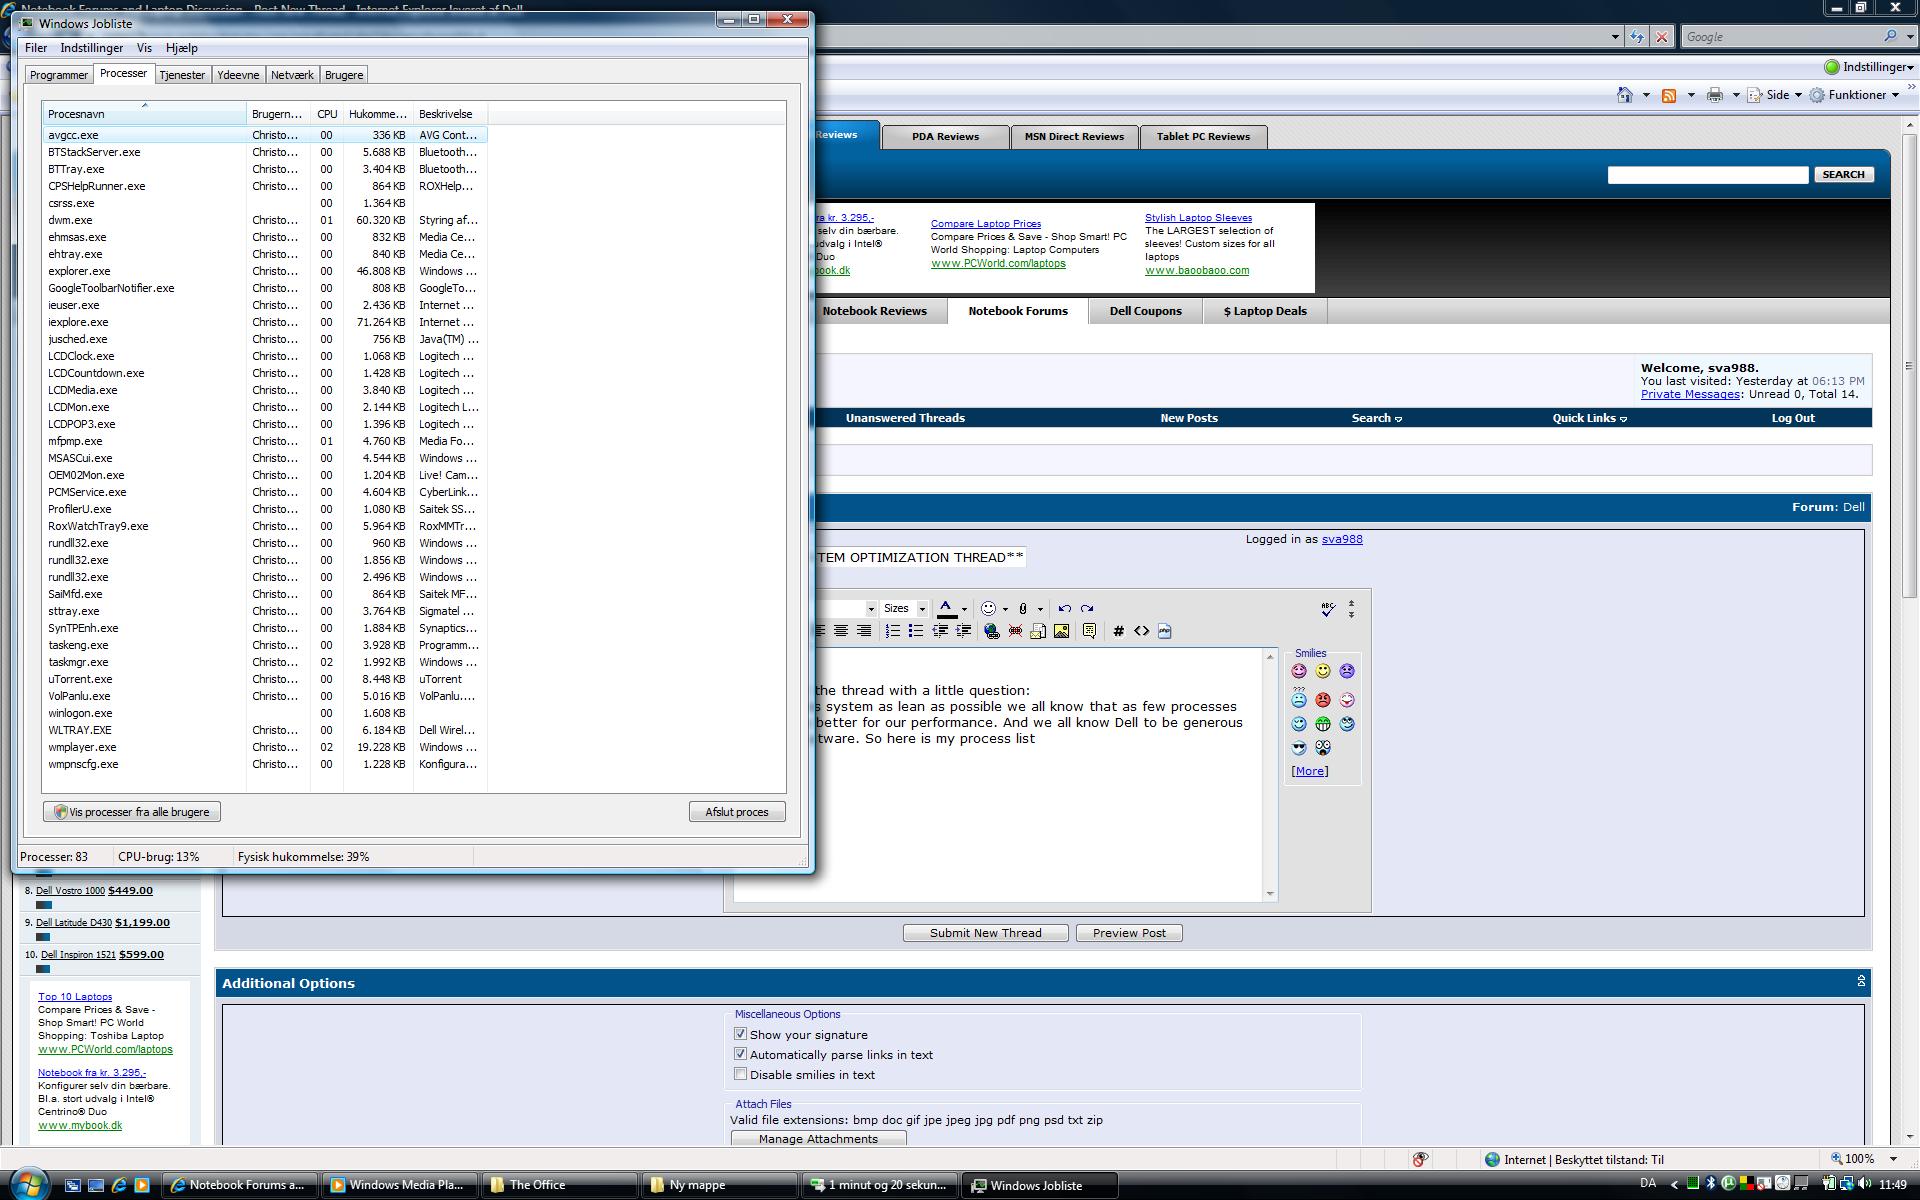The image size is (1920, 1200).
Task: Click the increase indent icon
Action: click(x=963, y=631)
